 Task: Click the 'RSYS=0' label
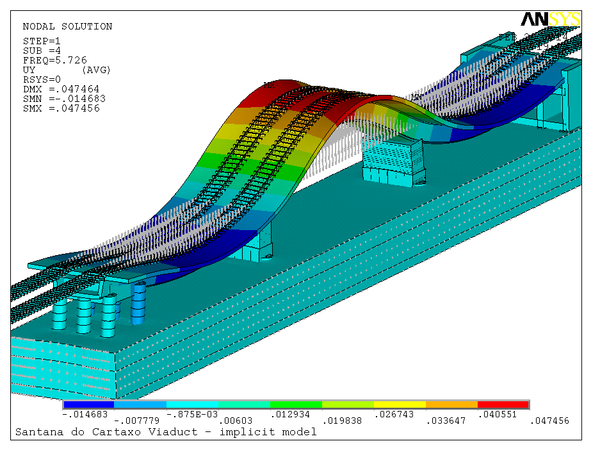41,80
